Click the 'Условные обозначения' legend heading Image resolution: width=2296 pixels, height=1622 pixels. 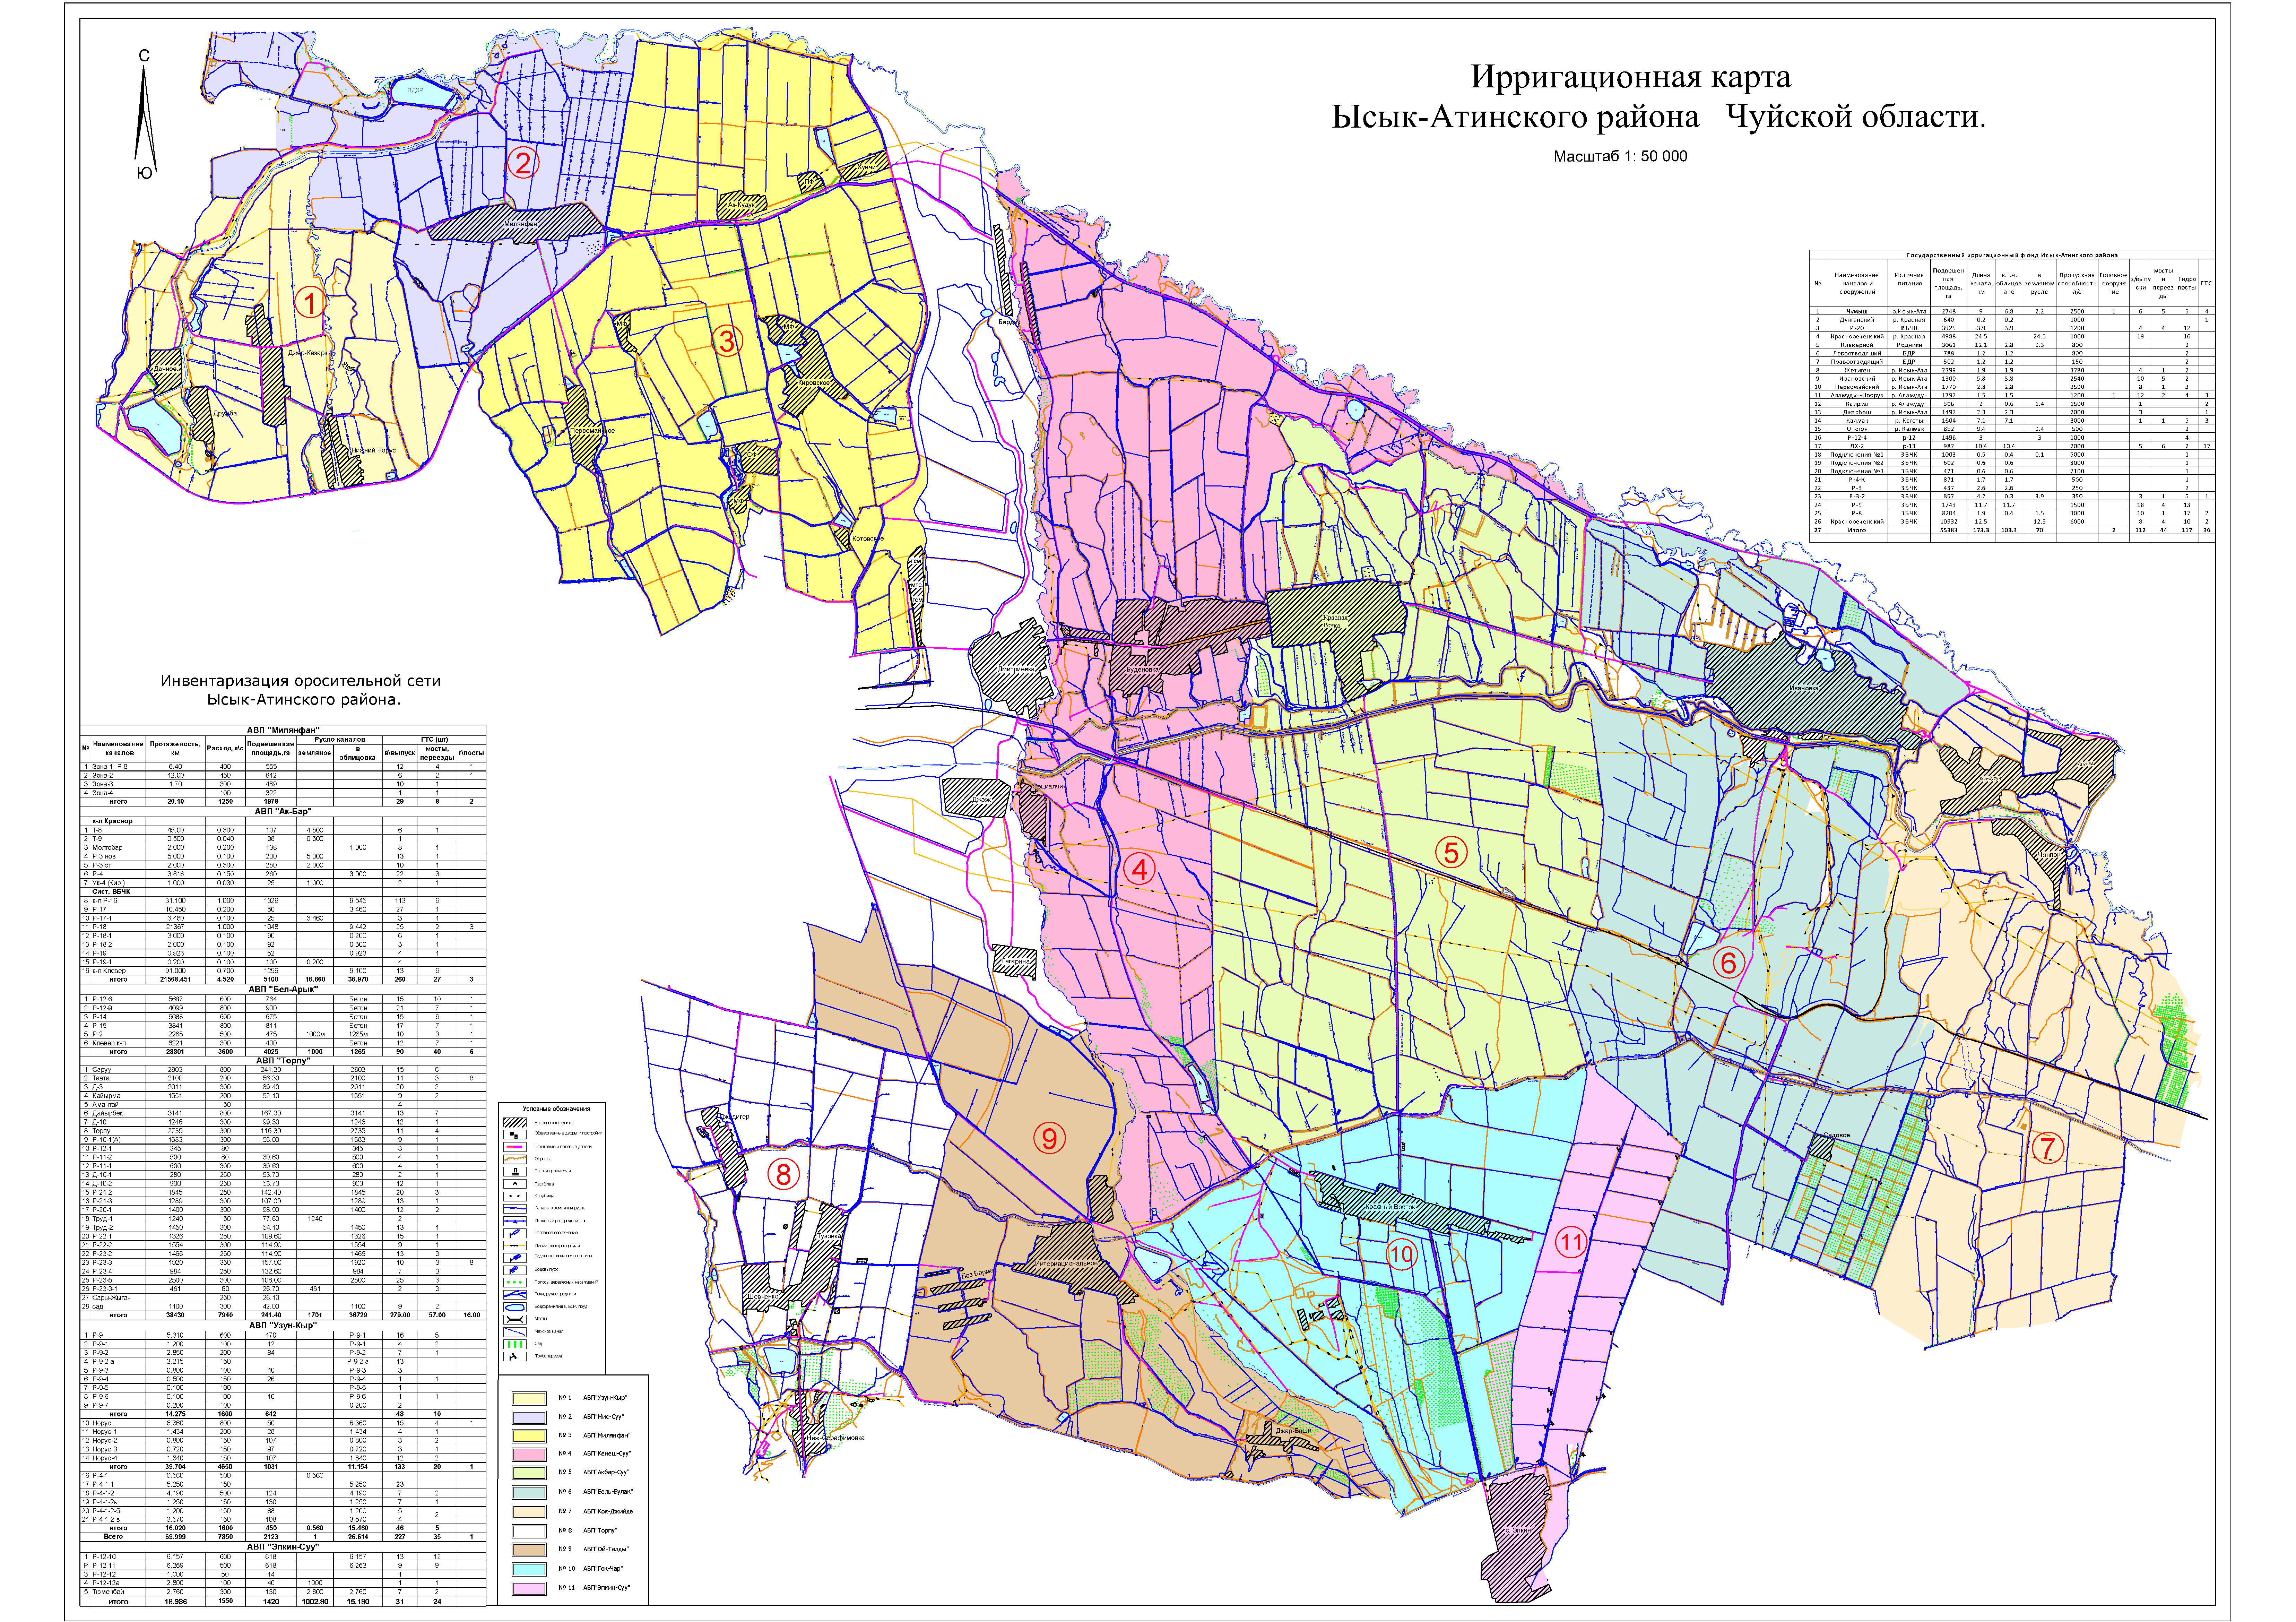click(x=557, y=1109)
